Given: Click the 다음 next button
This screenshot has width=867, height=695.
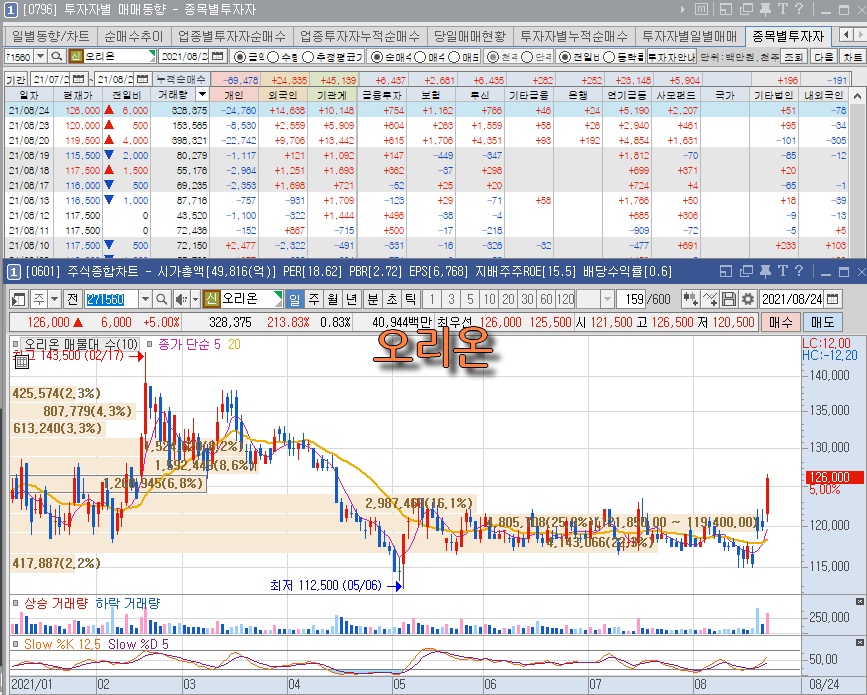Looking at the screenshot, I should click(824, 56).
